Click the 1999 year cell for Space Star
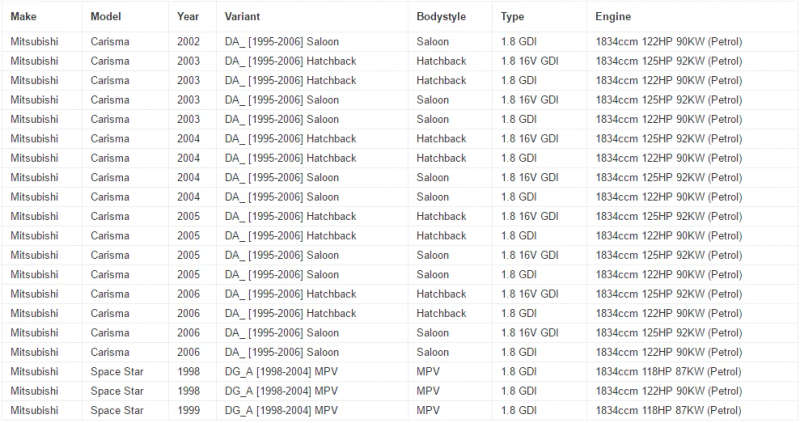 pyautogui.click(x=188, y=410)
